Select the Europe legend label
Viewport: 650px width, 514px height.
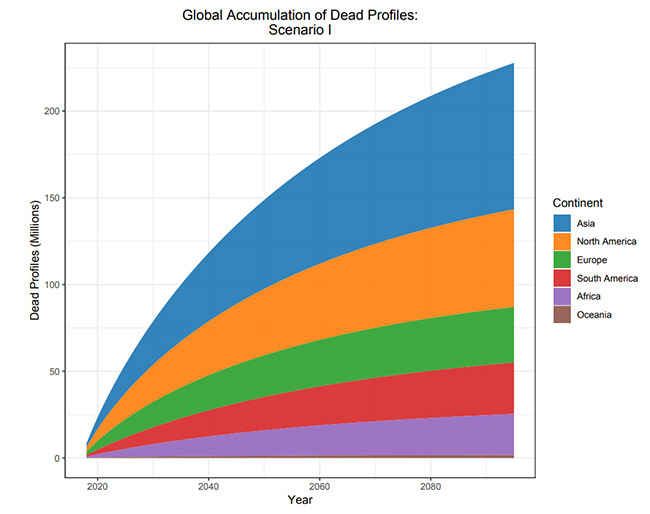click(x=592, y=260)
